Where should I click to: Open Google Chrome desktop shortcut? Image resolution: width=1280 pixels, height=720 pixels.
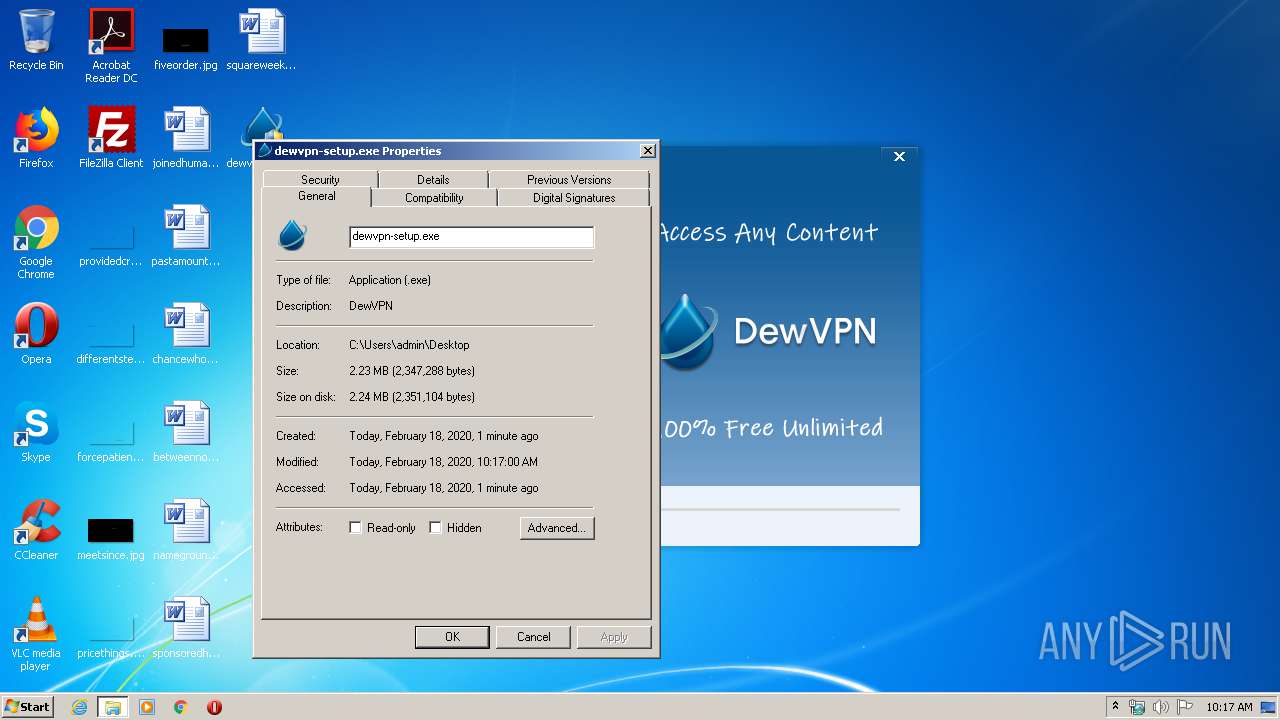36,242
